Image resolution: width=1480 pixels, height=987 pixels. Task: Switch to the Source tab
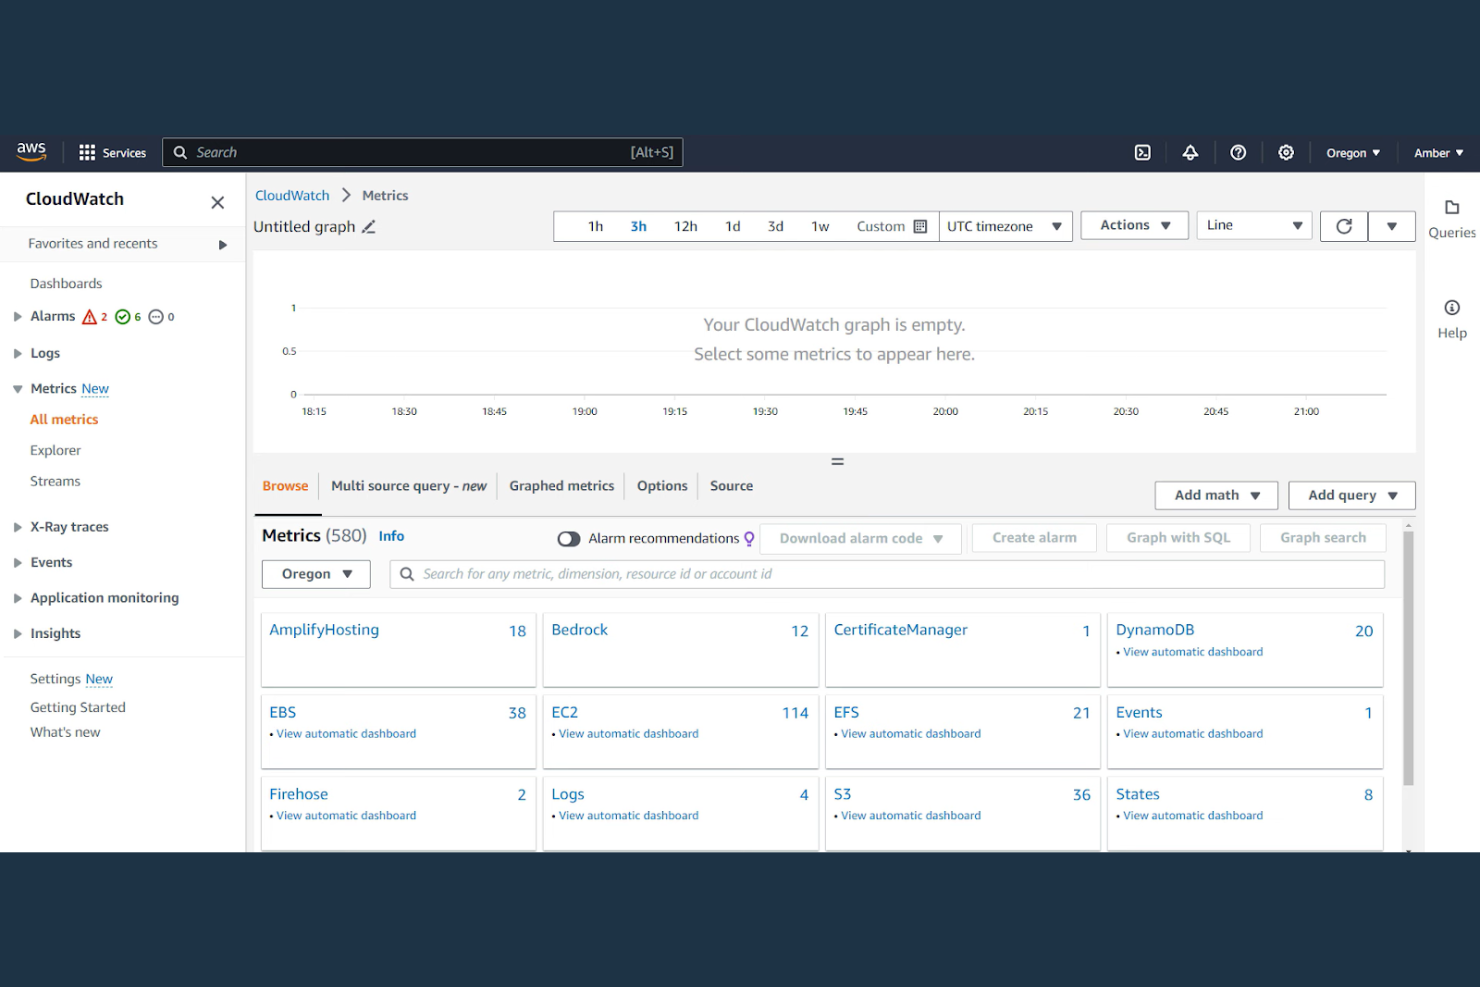click(730, 486)
